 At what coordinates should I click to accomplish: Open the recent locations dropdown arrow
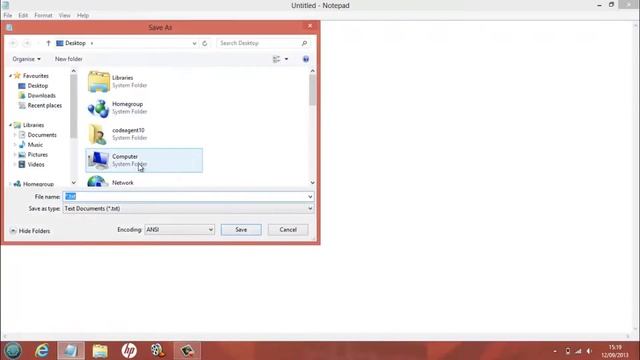coord(37,43)
